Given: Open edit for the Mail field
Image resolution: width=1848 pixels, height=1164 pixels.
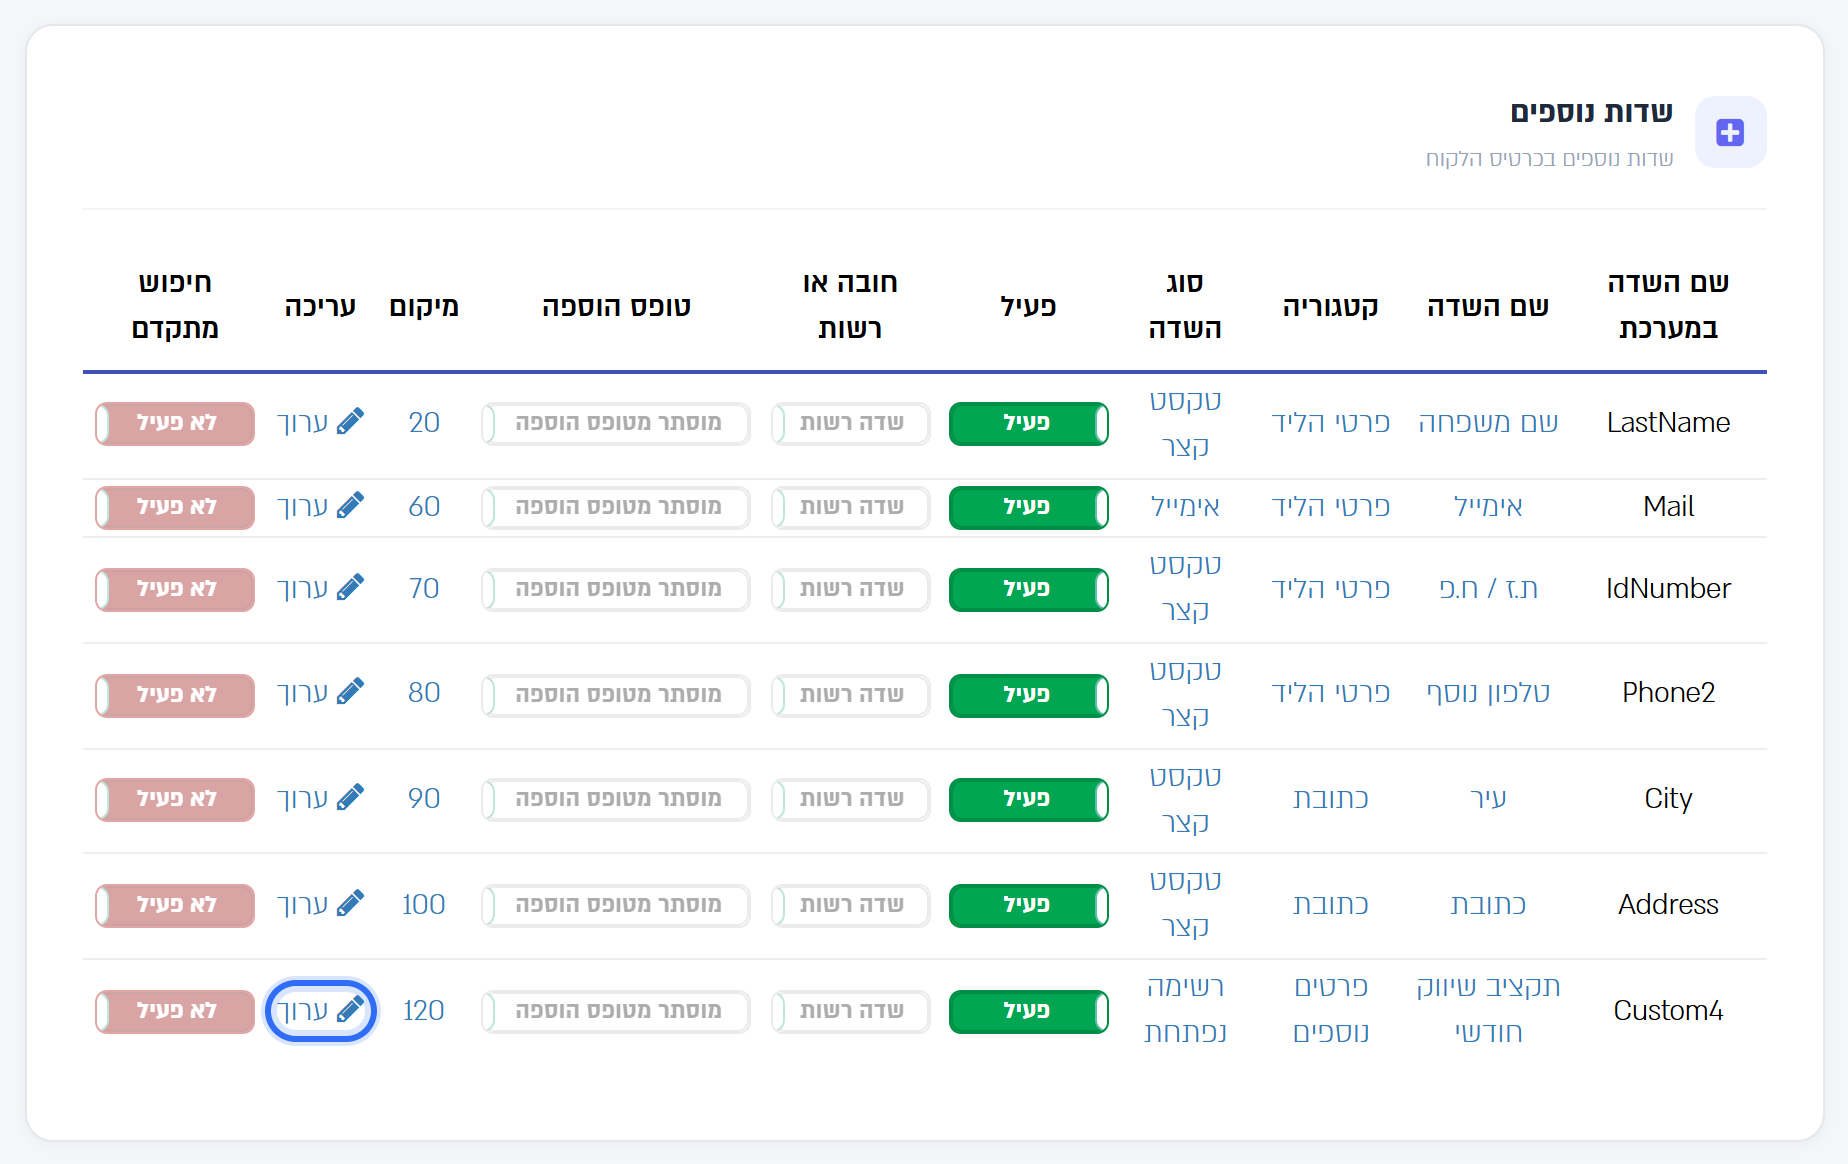Looking at the screenshot, I should click(320, 507).
